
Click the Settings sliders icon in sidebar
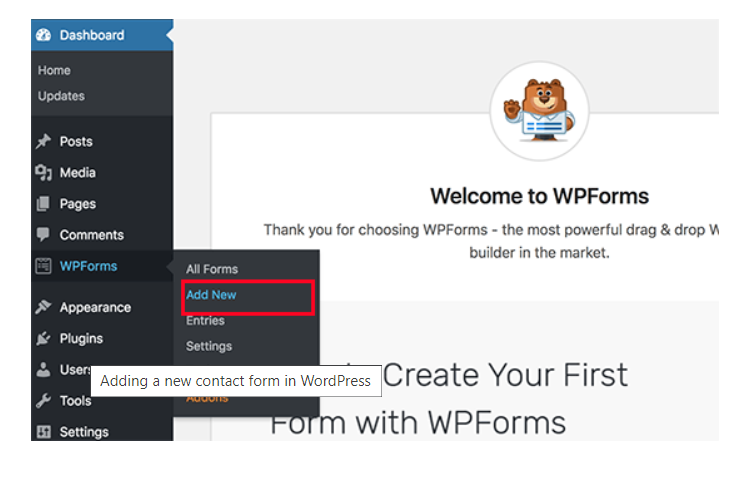pyautogui.click(x=43, y=432)
